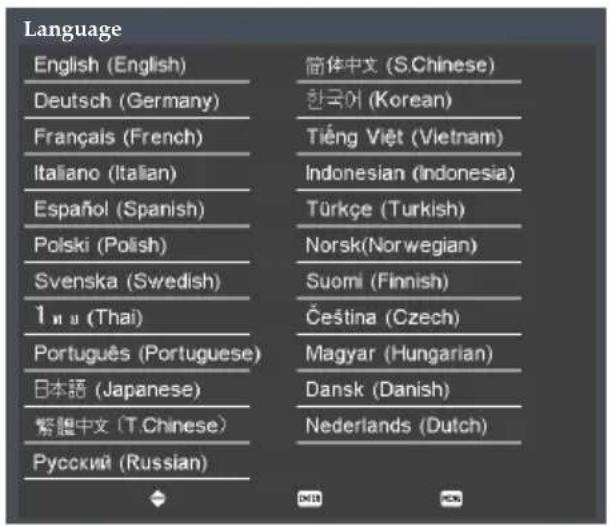Select Nederlands (Dutch) language
609x526 pixels.
[397, 426]
